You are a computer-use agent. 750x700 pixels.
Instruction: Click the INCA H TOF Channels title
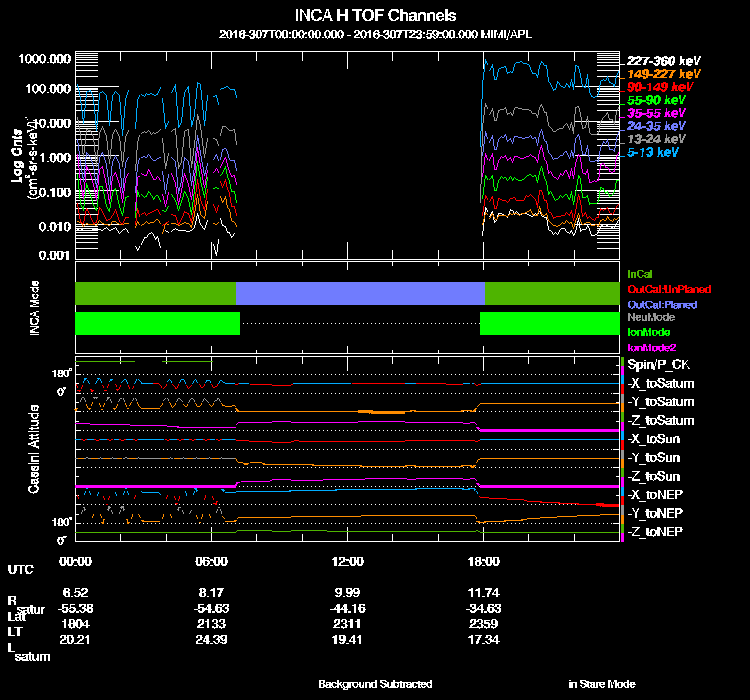pyautogui.click(x=375, y=16)
